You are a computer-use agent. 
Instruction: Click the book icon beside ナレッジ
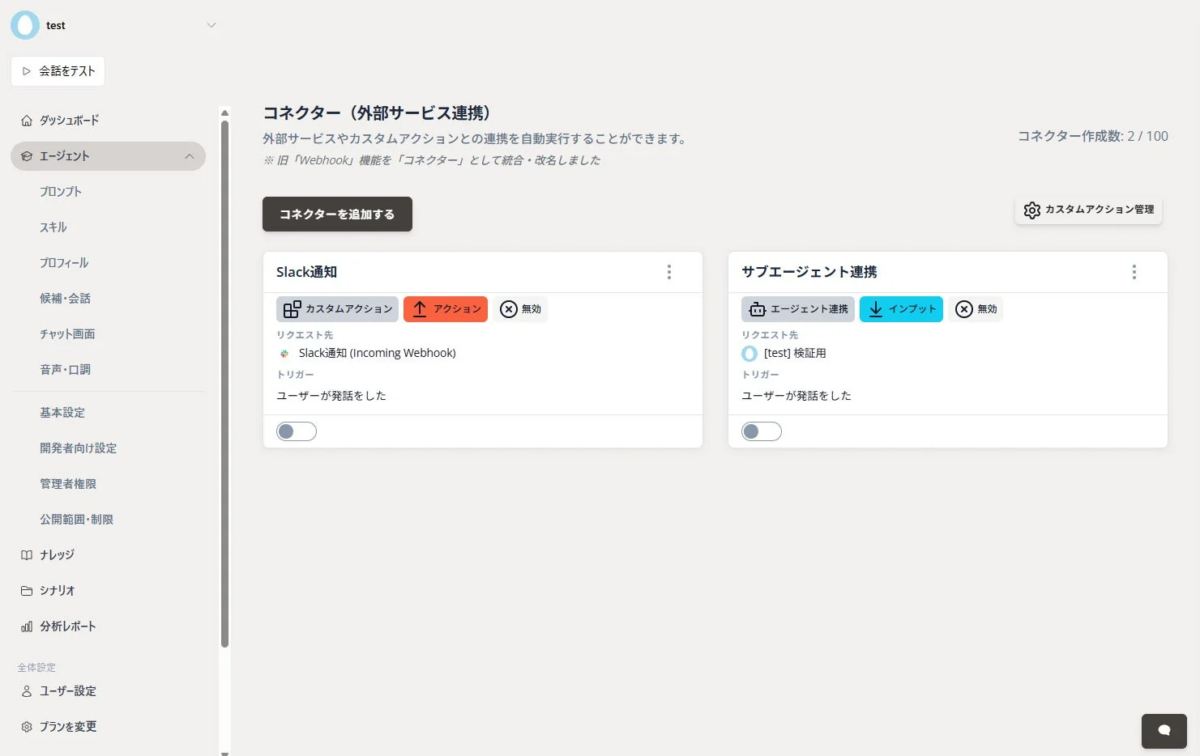[x=25, y=554]
